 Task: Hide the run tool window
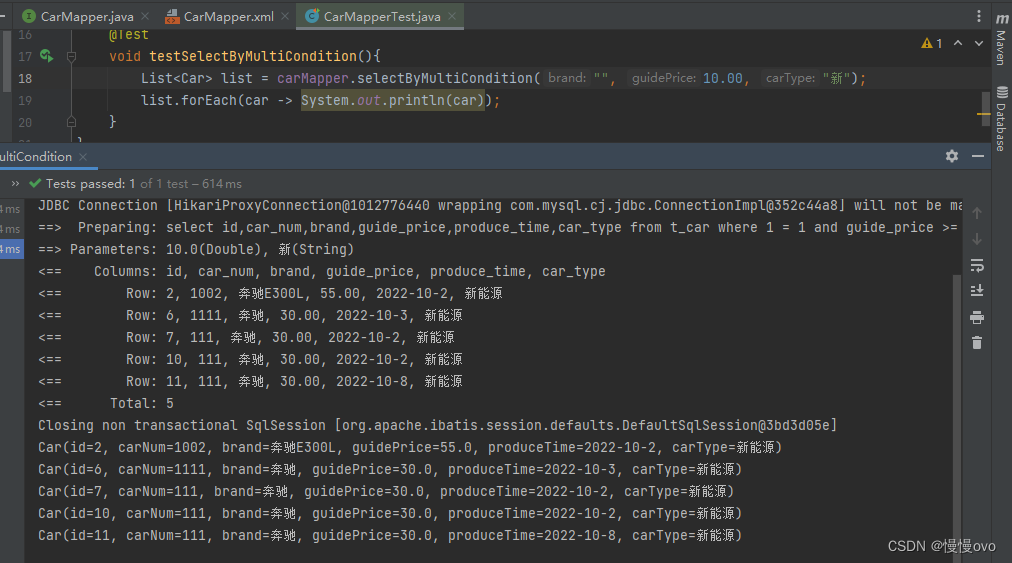(978, 156)
